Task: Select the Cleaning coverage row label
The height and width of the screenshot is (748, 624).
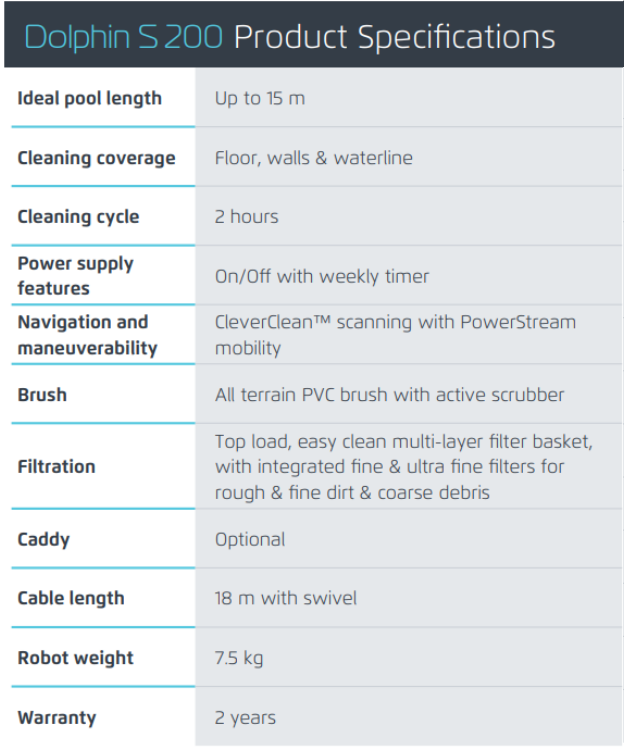Action: pyautogui.click(x=96, y=158)
